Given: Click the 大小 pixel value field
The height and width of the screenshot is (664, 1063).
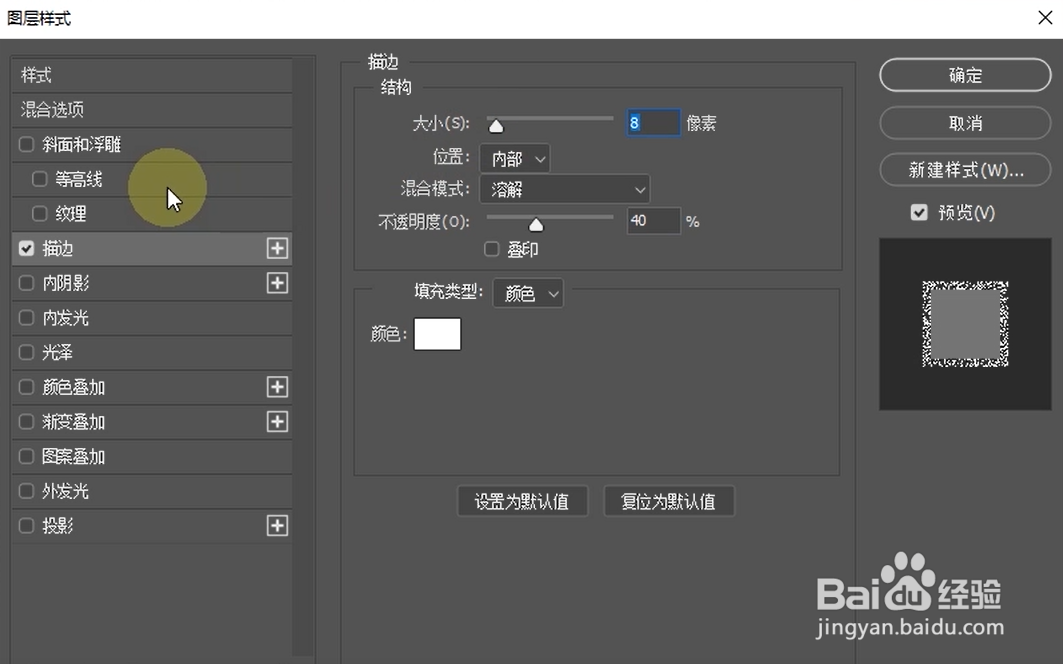Looking at the screenshot, I should [x=654, y=123].
